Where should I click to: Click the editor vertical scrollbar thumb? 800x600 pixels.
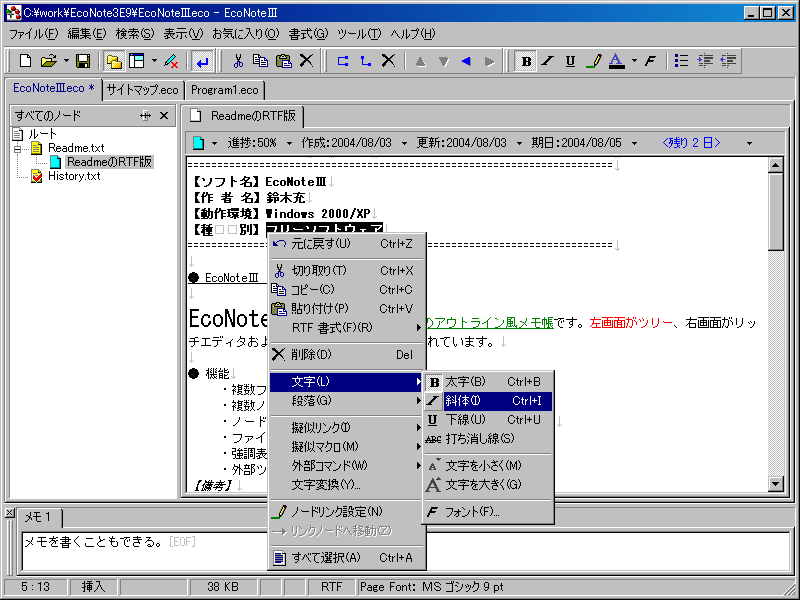click(776, 211)
